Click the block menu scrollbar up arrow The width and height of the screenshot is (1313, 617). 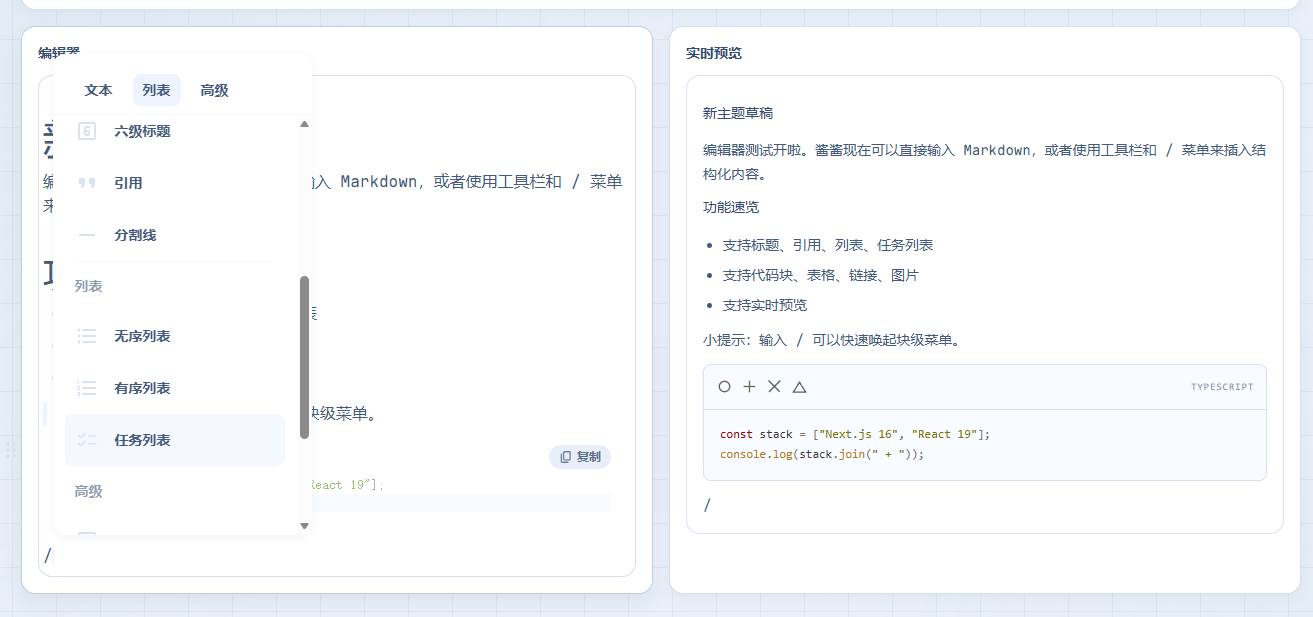pyautogui.click(x=305, y=124)
